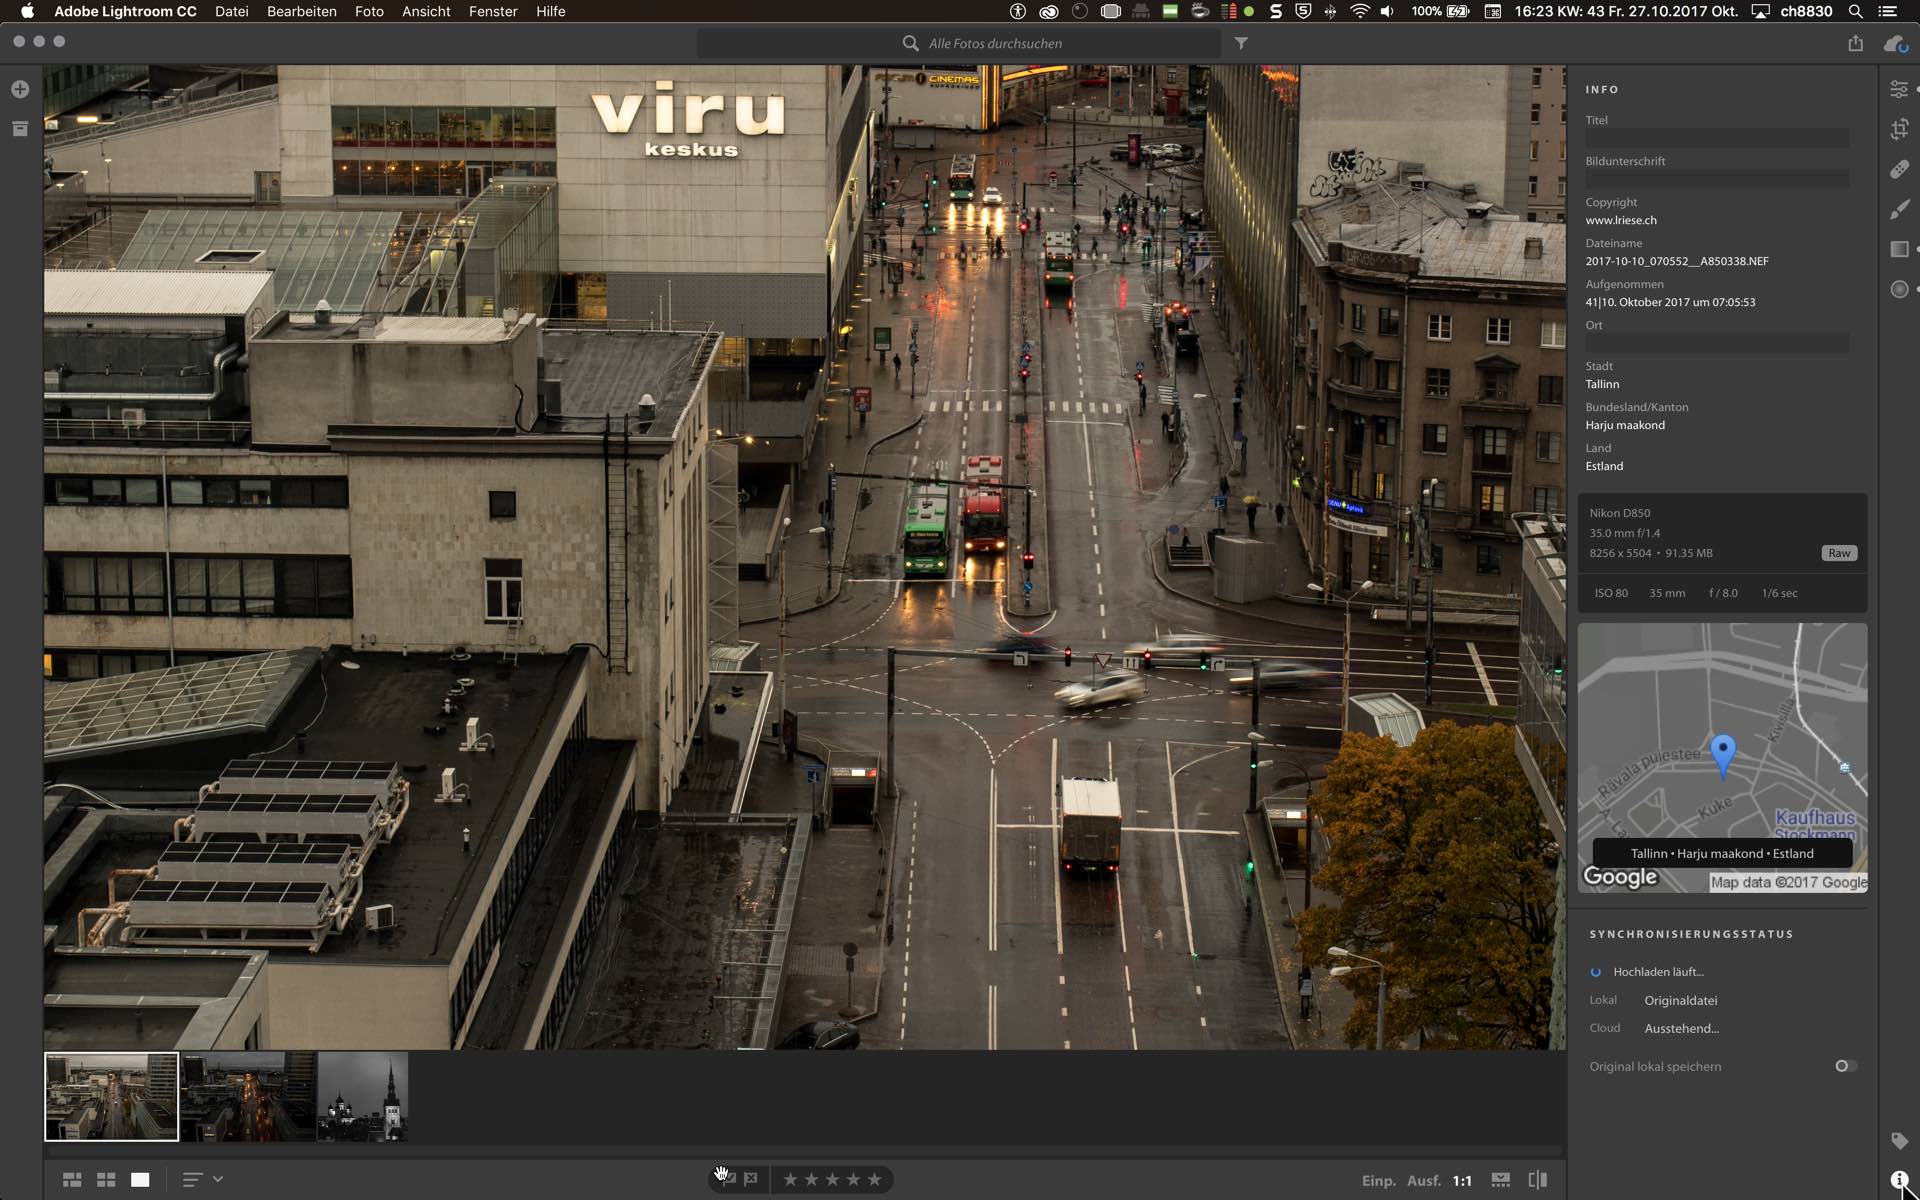Click the Tallinn • Harju maakond • Estland map label
This screenshot has width=1920, height=1200.
click(x=1722, y=853)
